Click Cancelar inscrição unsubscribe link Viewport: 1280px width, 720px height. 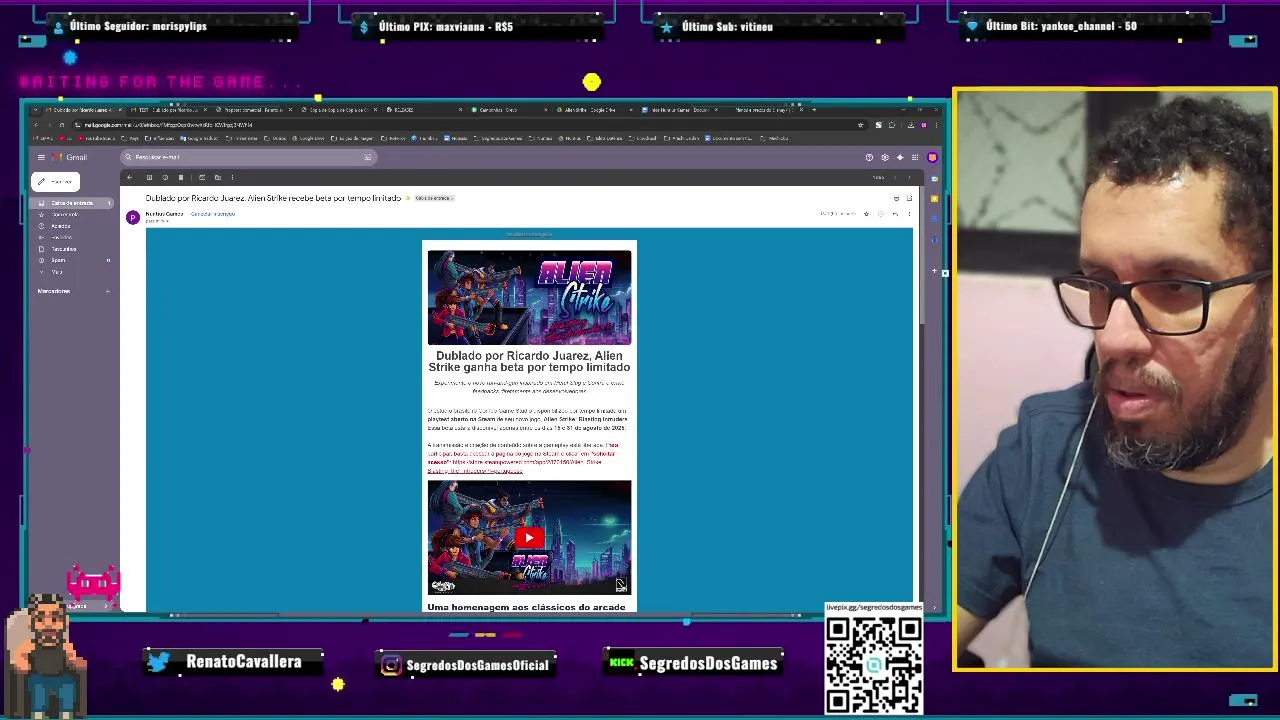click(x=213, y=214)
